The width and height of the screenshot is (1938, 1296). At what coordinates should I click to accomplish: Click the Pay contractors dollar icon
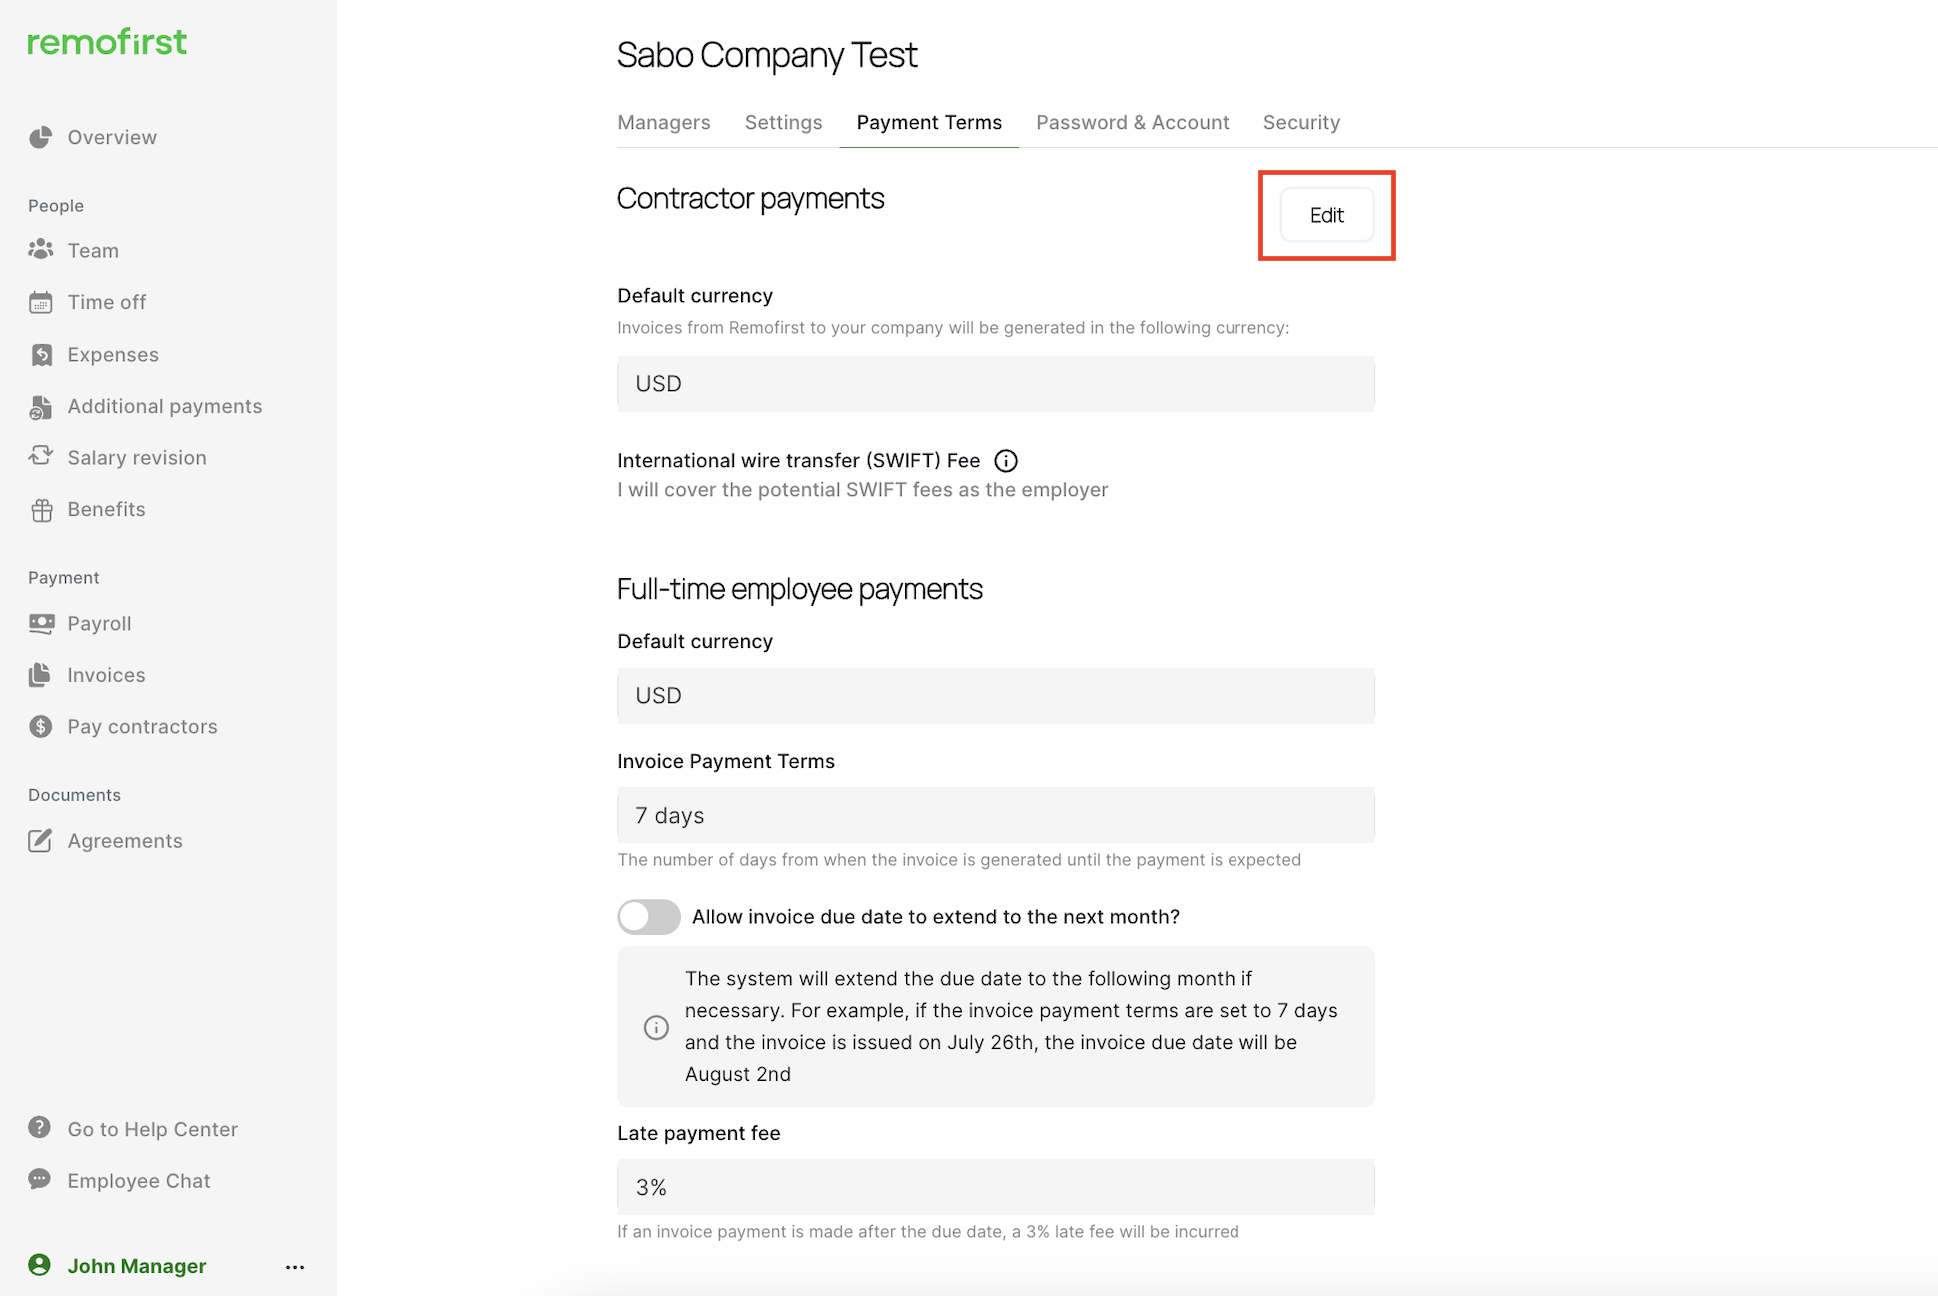pos(40,726)
